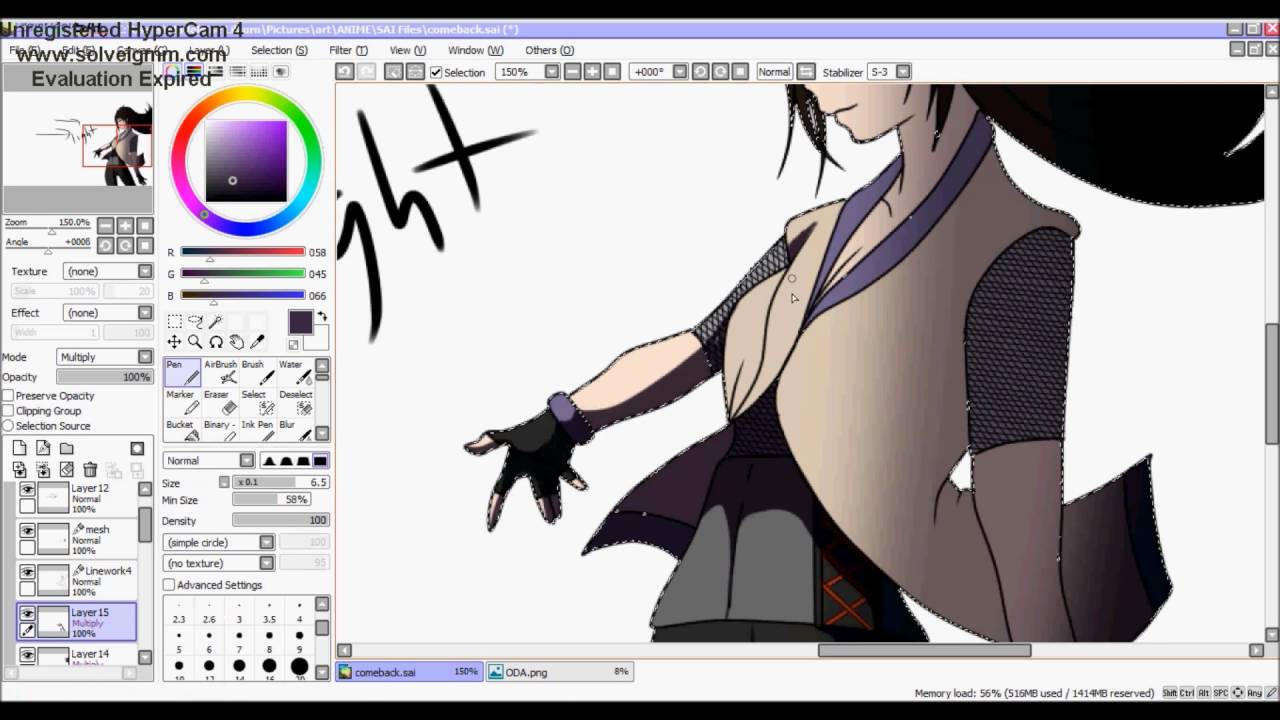This screenshot has height=720, width=1280.
Task: Select the rotate view tool
Action: click(216, 342)
